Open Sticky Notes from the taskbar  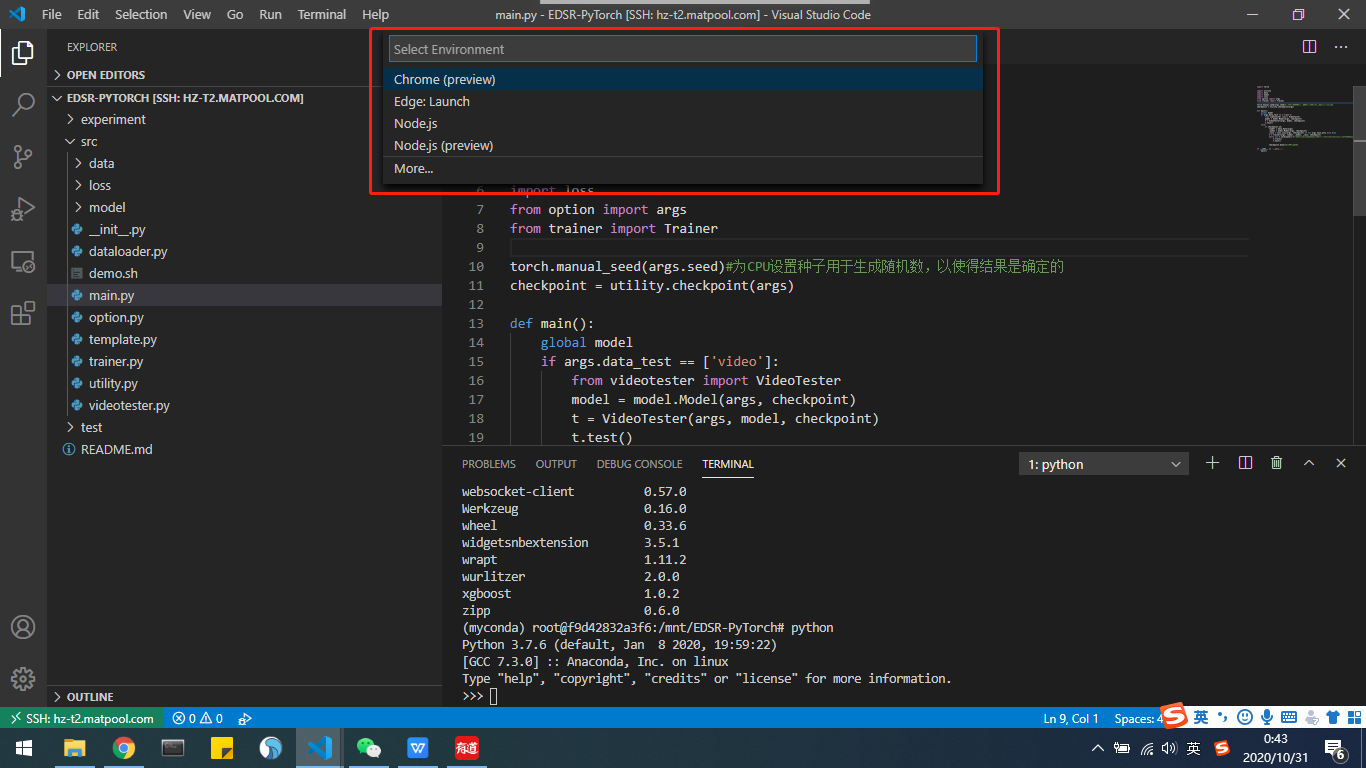pyautogui.click(x=222, y=748)
